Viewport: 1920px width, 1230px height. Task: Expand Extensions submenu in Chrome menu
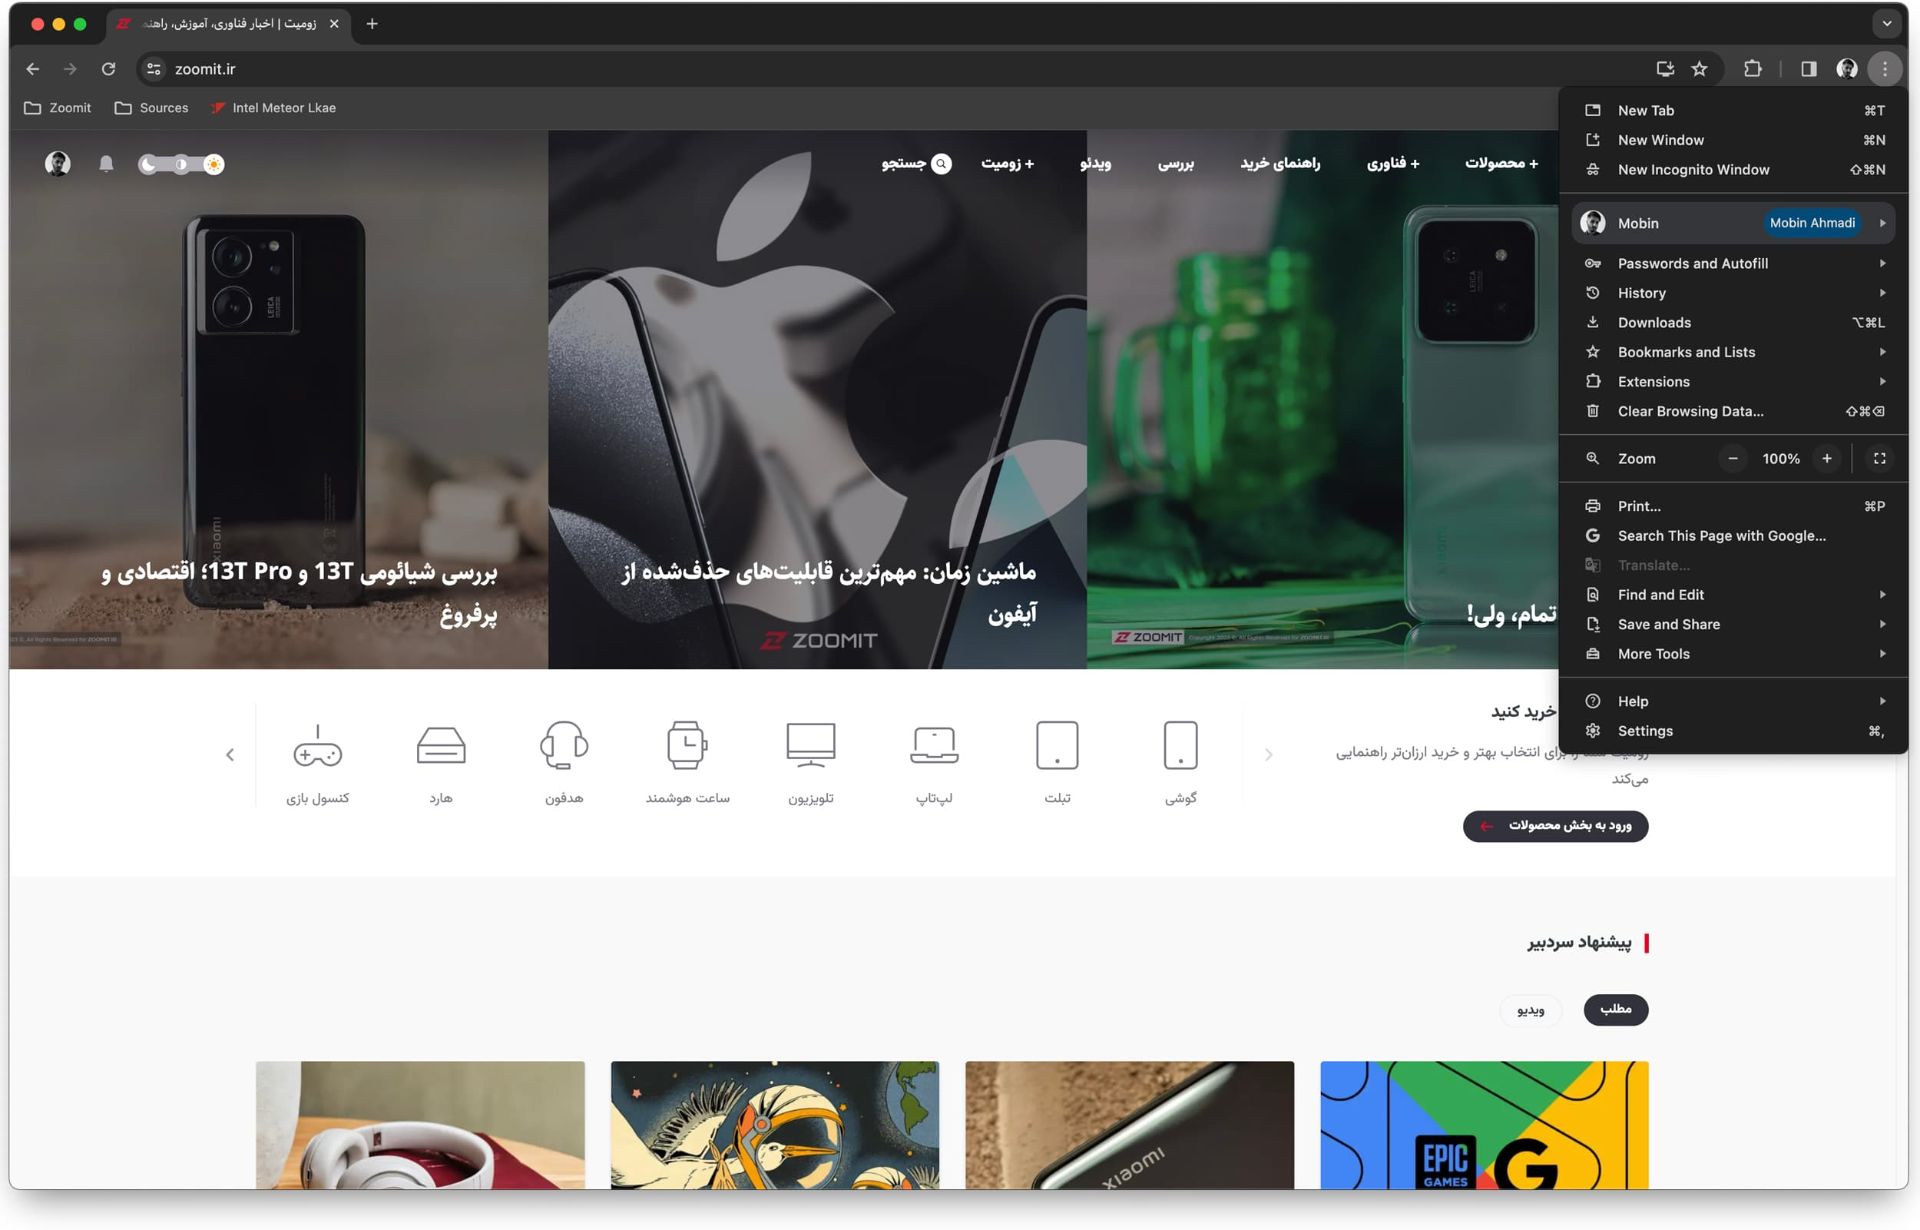coord(1734,382)
